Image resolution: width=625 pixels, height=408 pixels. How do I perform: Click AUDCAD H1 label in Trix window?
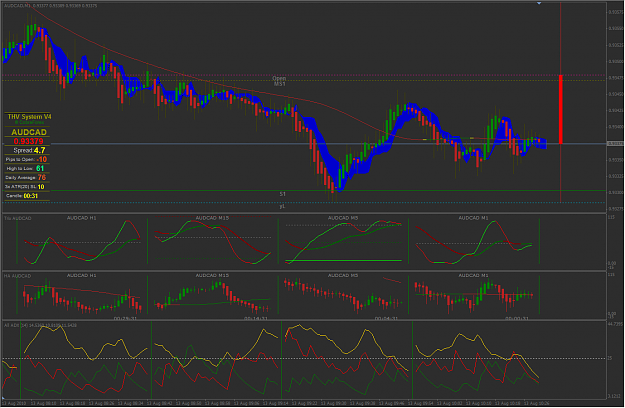[x=81, y=218]
